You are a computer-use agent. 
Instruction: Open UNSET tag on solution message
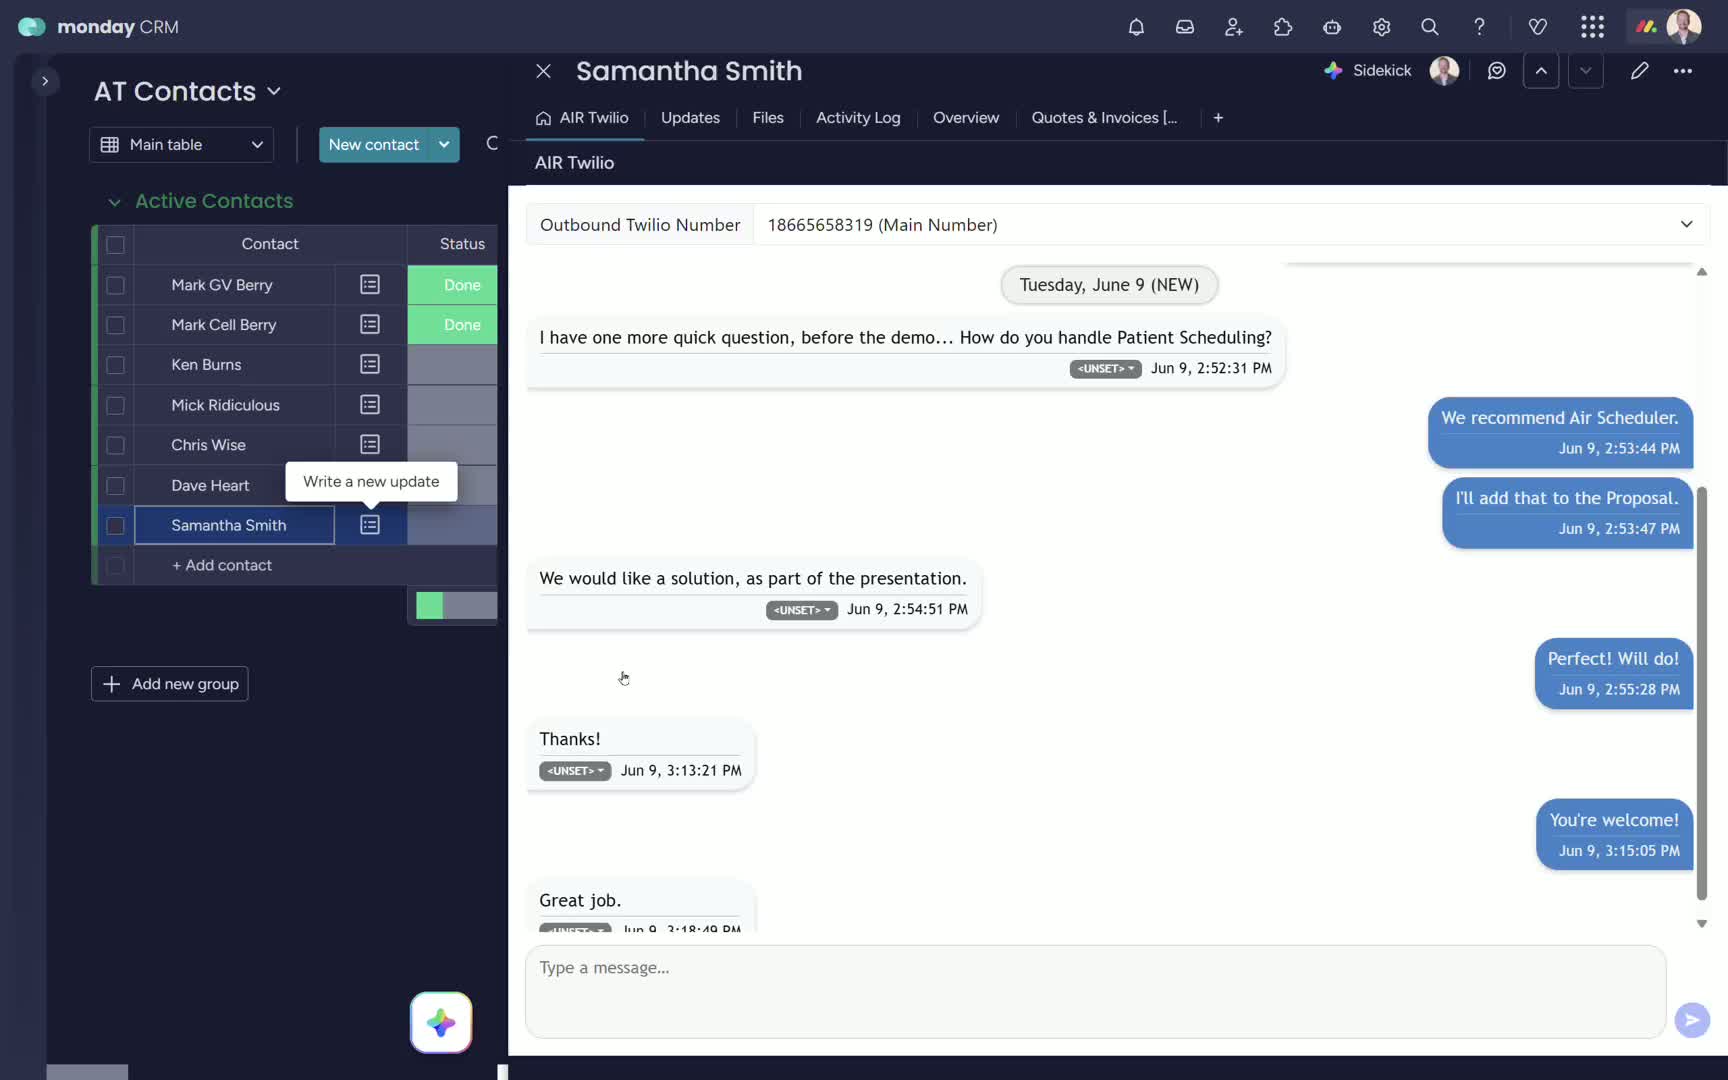801,610
